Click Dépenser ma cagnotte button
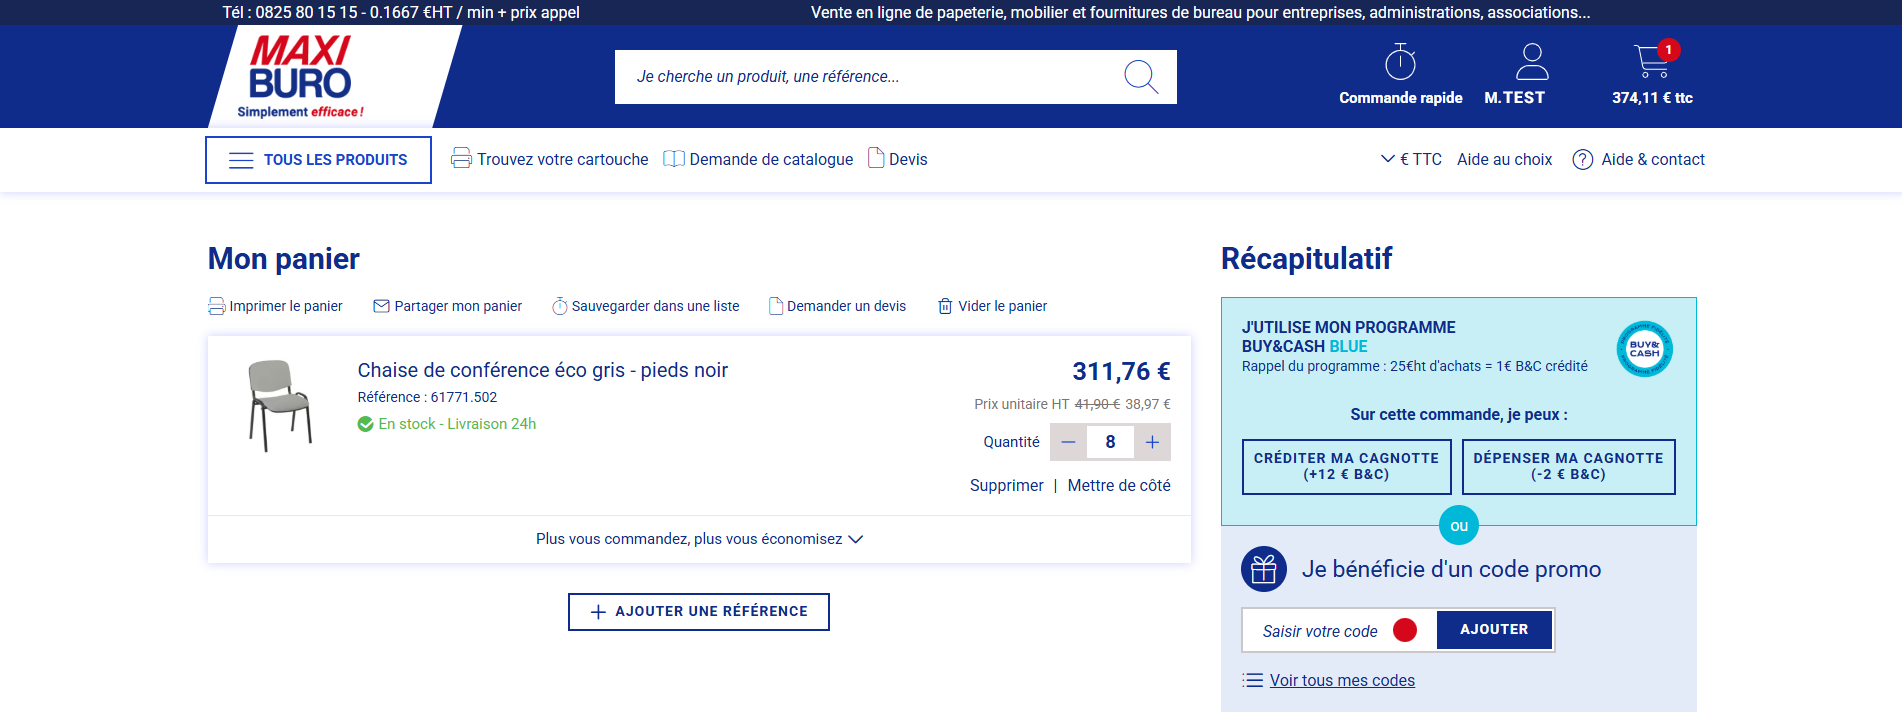 pyautogui.click(x=1568, y=466)
